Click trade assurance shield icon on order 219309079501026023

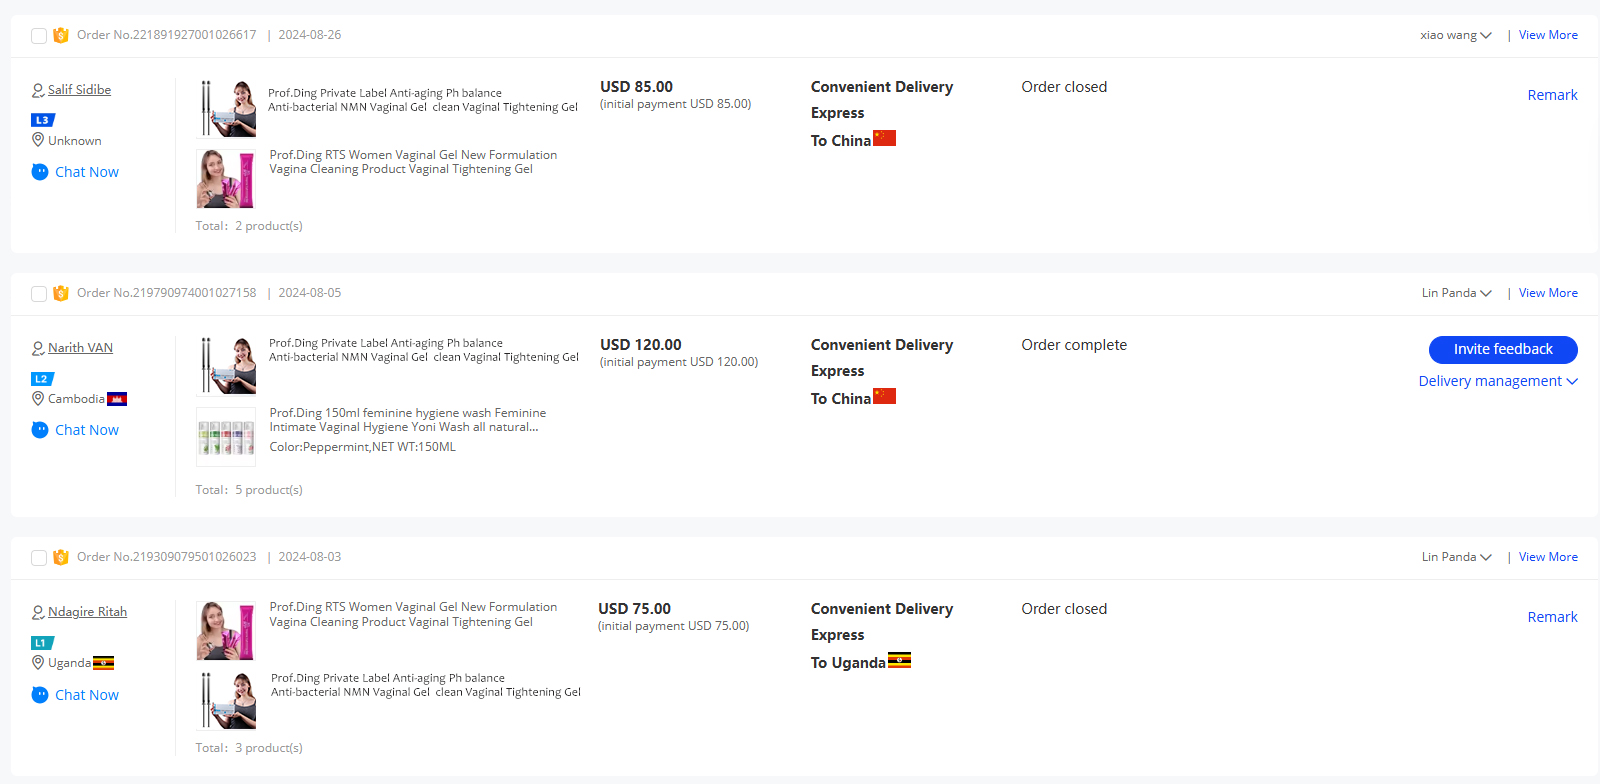61,557
